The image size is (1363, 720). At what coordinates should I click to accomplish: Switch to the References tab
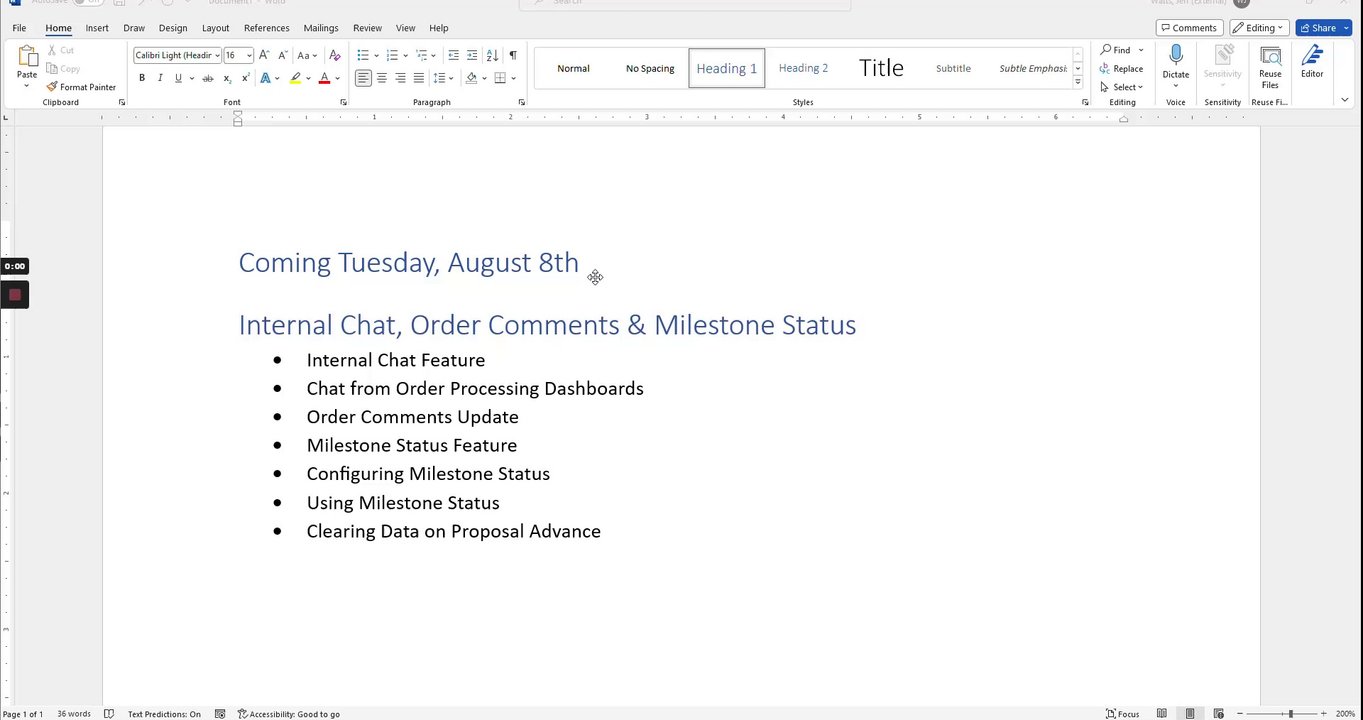(x=267, y=28)
